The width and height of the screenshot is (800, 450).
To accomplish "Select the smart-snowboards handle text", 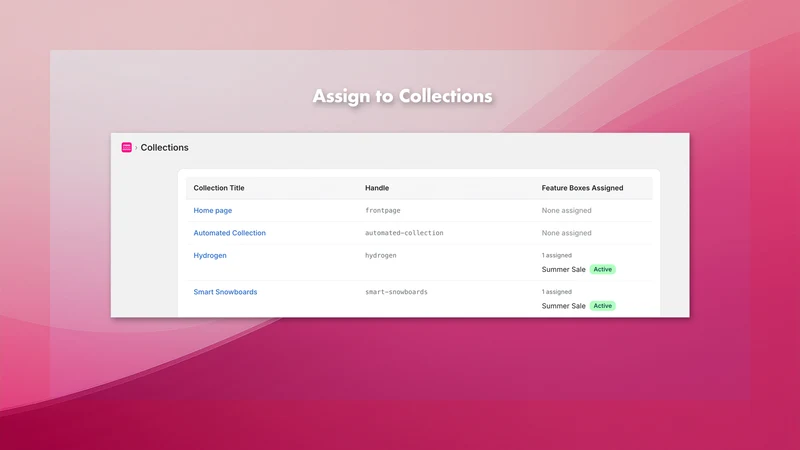I will coord(396,292).
